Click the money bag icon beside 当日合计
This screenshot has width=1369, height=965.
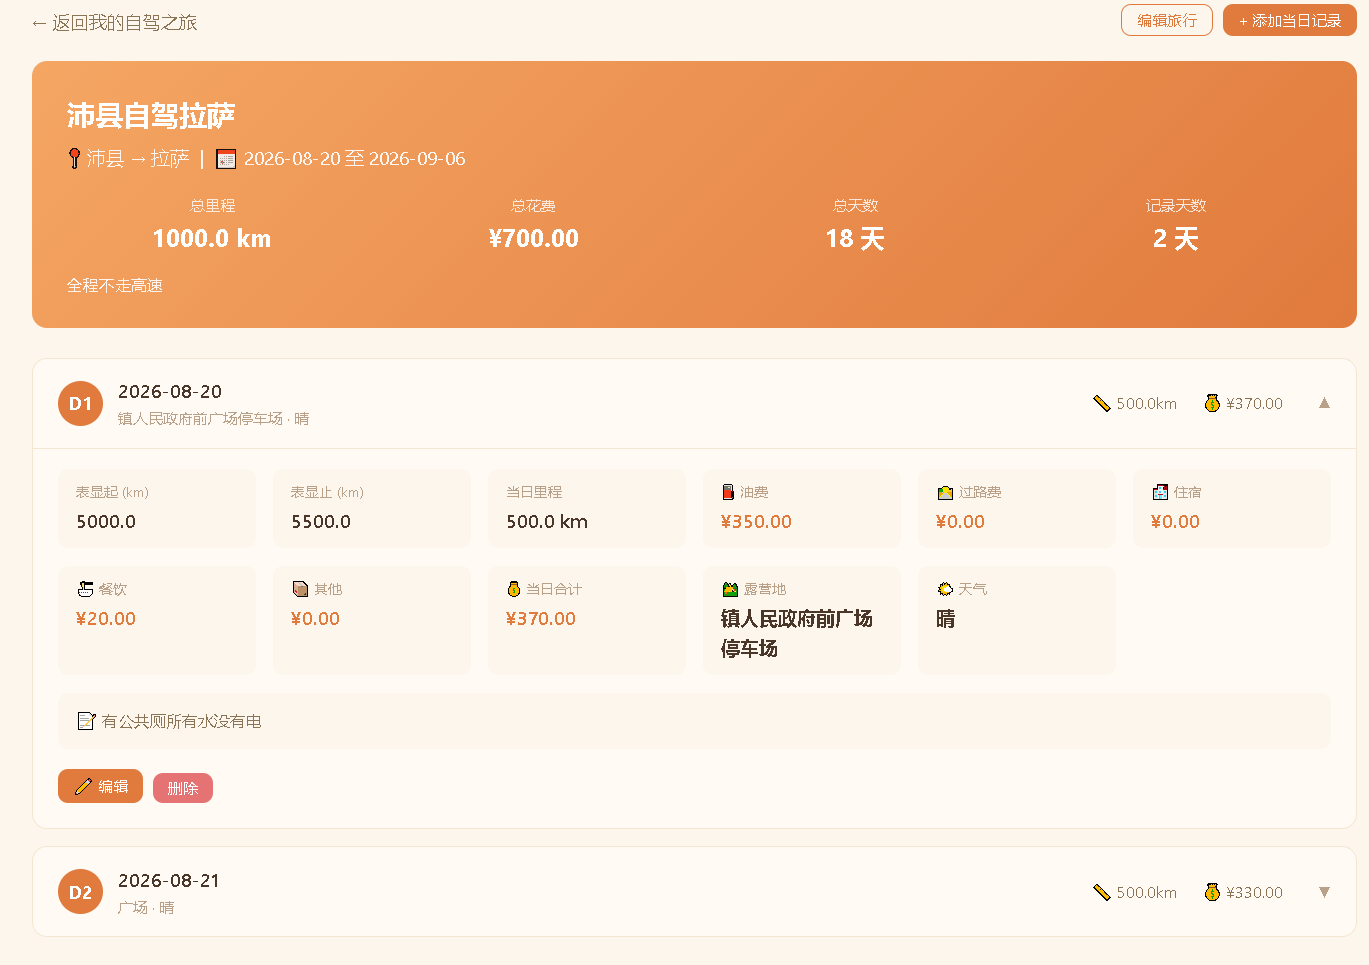tap(514, 589)
